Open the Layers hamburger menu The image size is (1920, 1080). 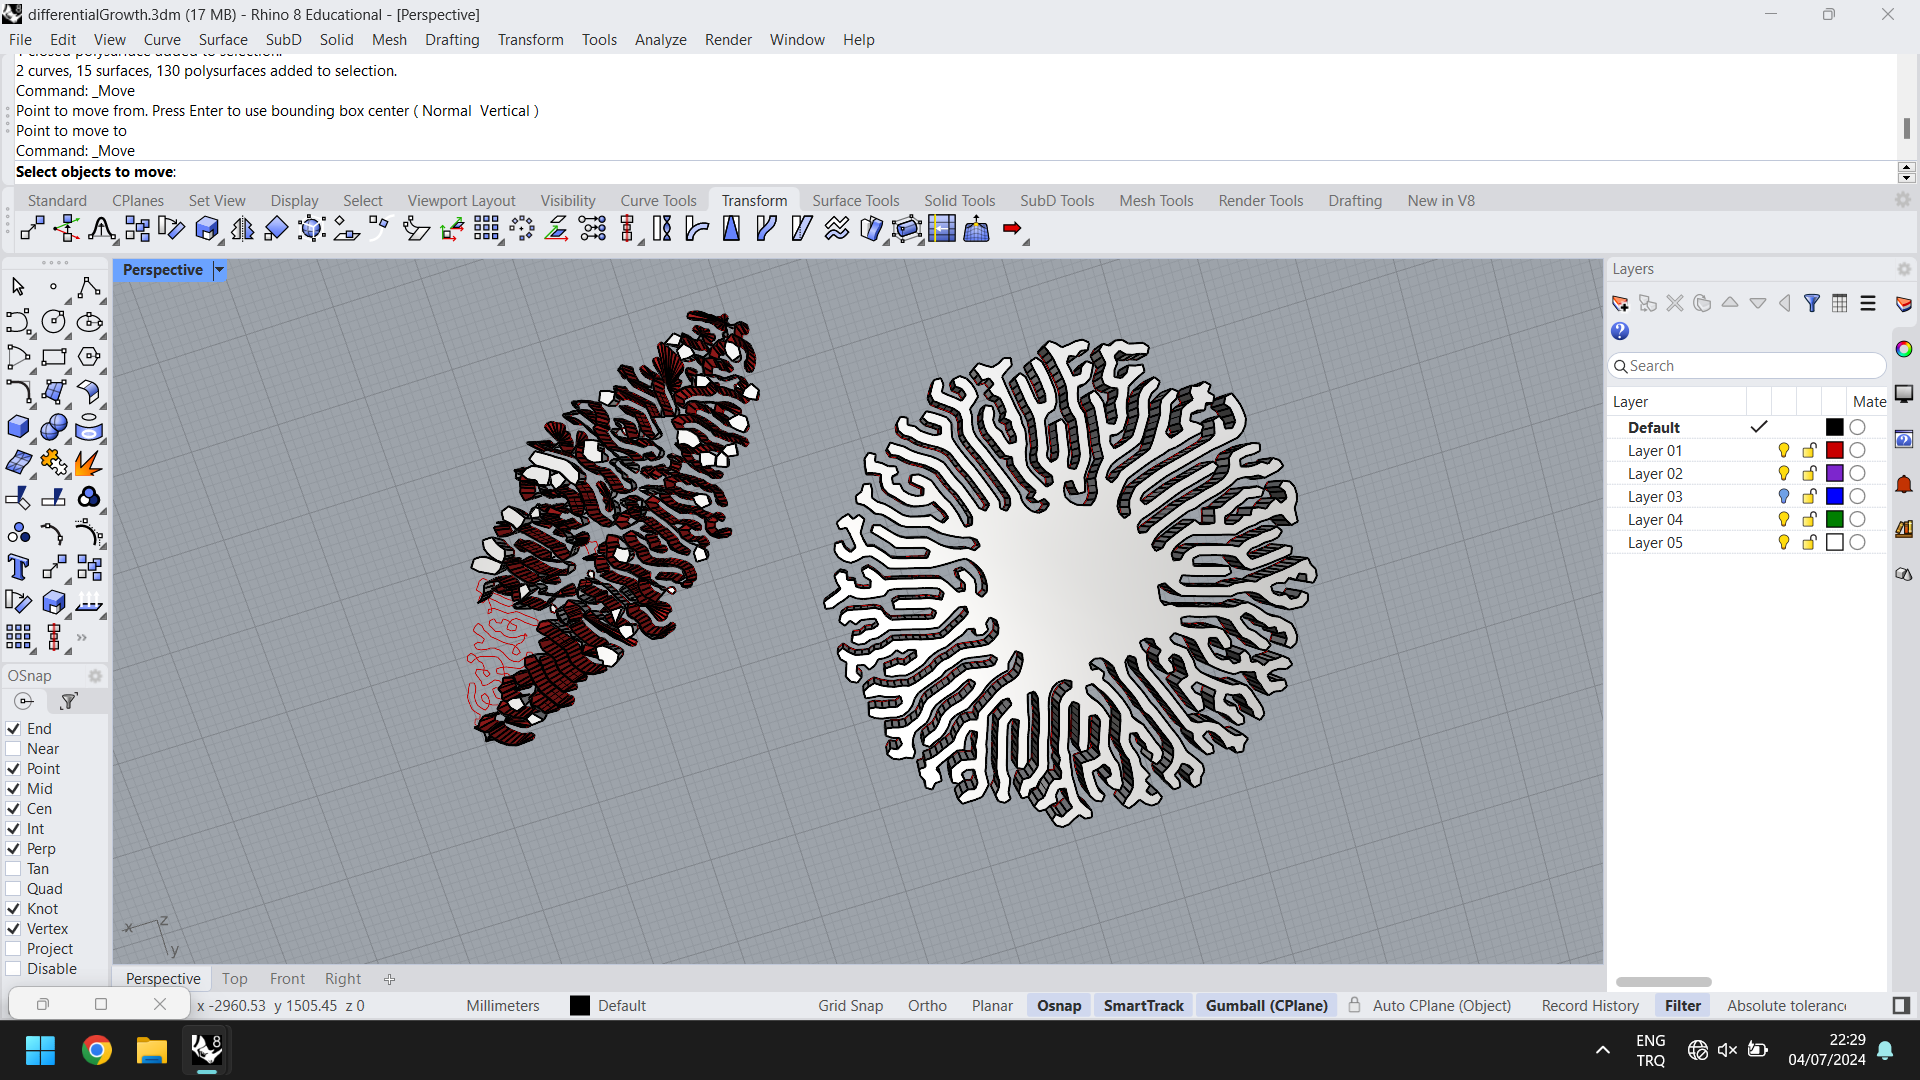click(1868, 303)
